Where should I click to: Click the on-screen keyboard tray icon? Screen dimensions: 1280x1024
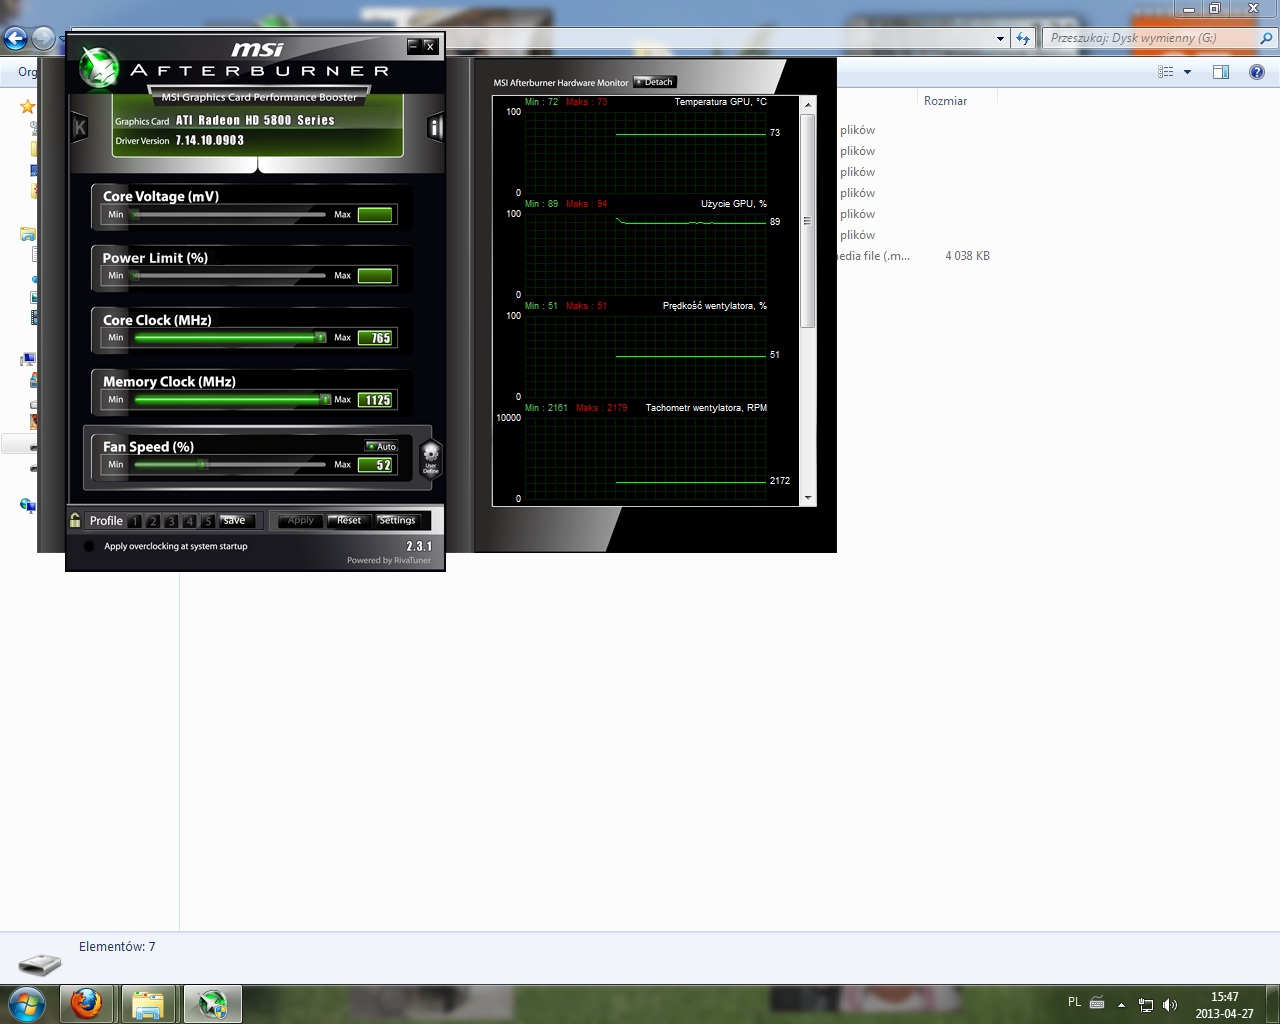pyautogui.click(x=1097, y=1003)
